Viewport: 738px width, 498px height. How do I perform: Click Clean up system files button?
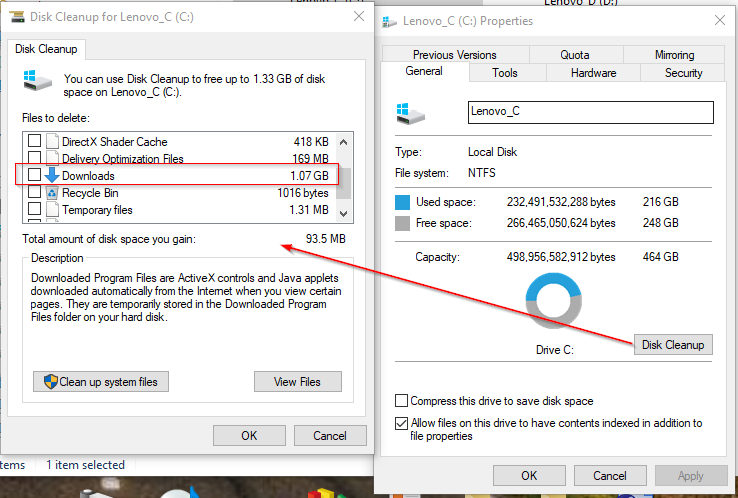tap(101, 382)
